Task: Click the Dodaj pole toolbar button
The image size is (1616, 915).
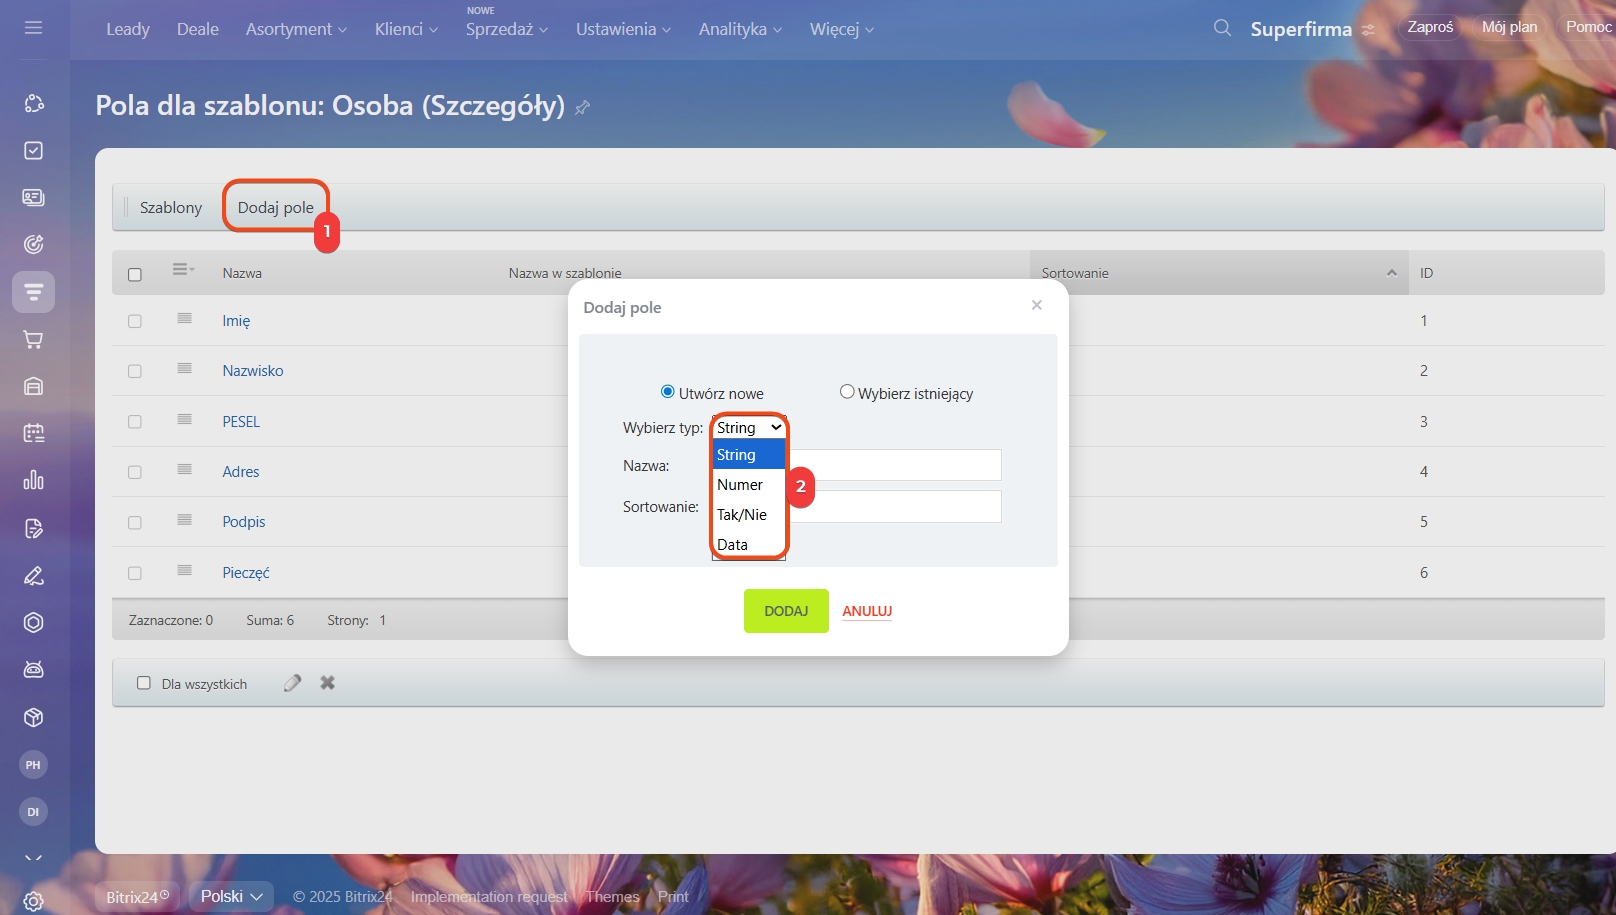Action: [276, 207]
